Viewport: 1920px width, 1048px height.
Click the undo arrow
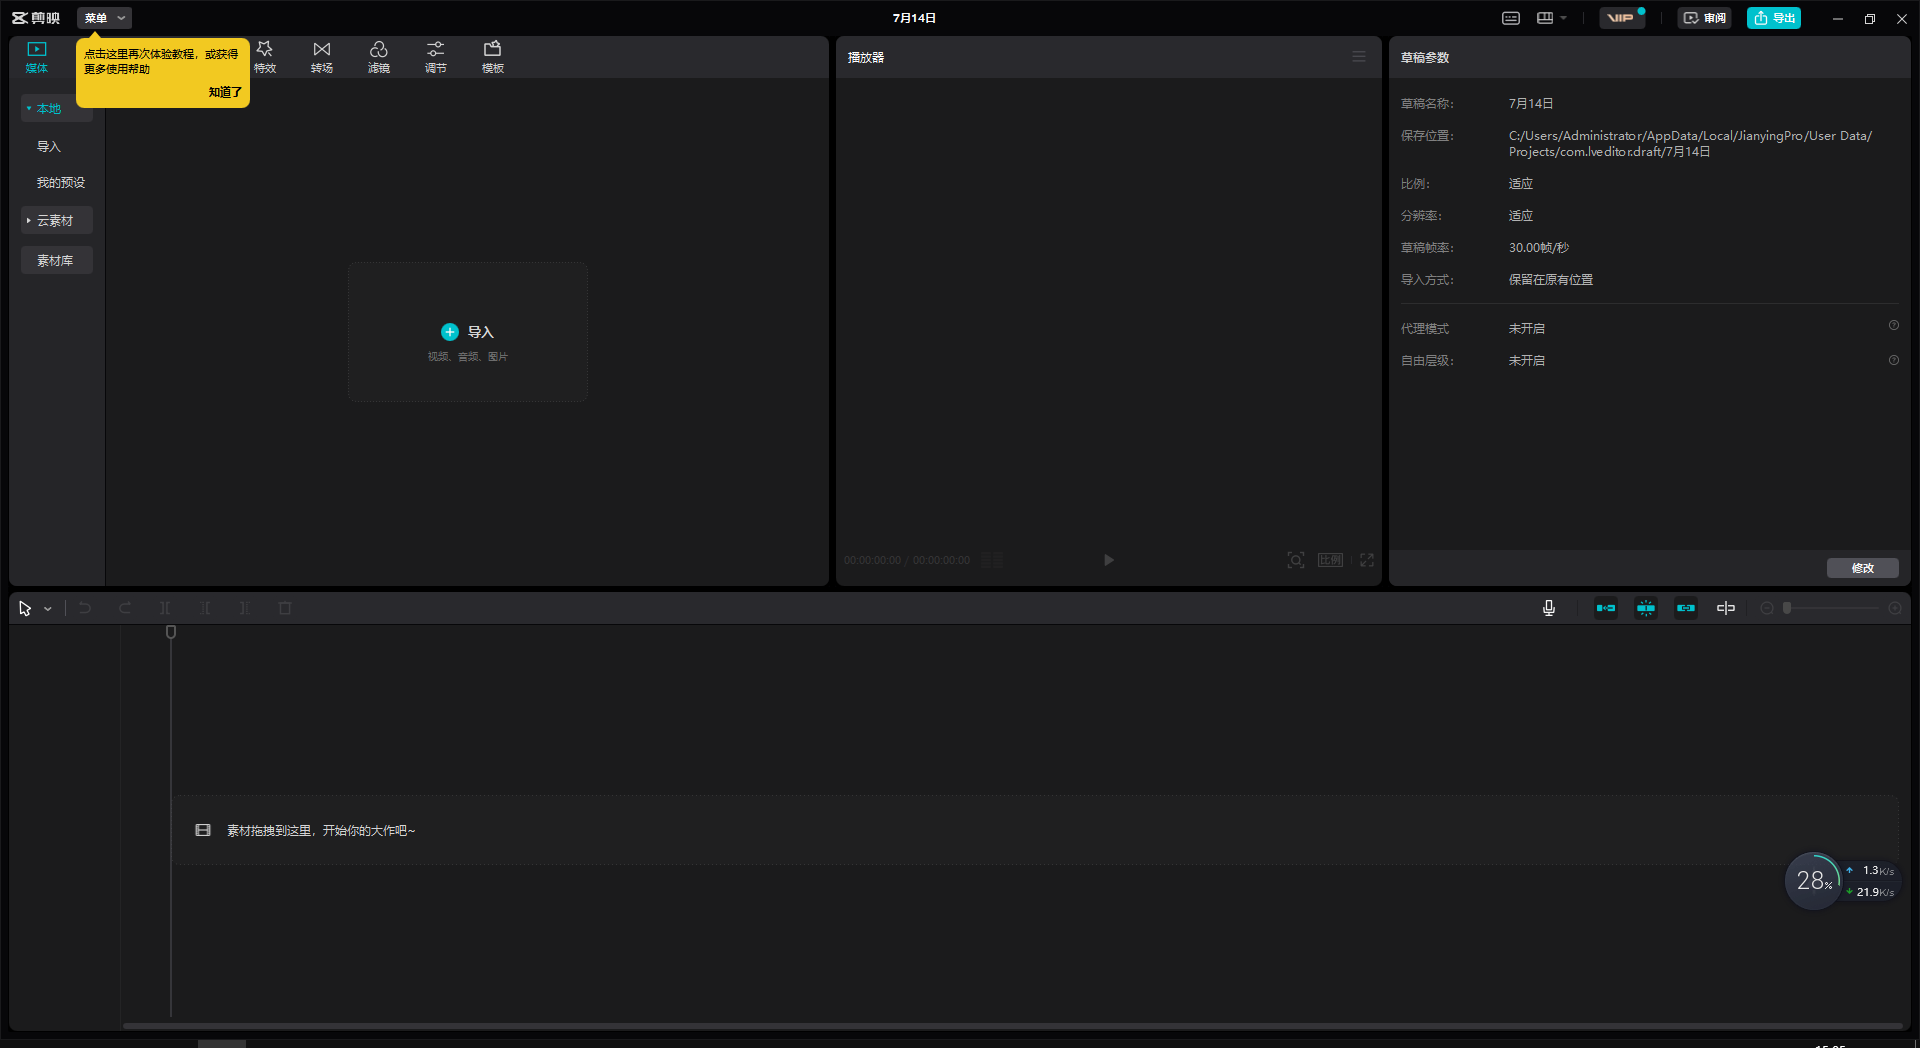click(85, 608)
